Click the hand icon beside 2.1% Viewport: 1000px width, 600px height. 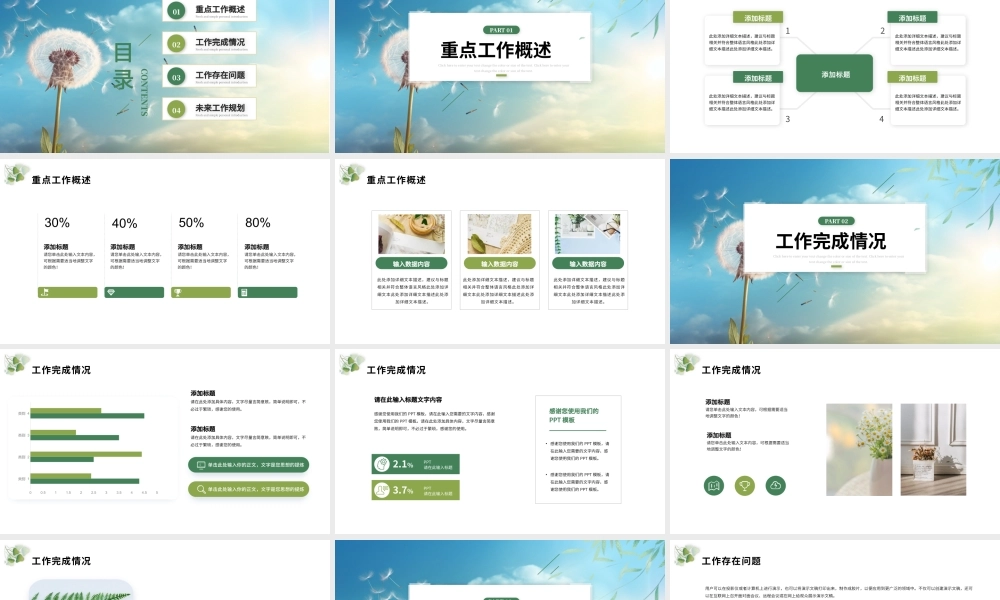[381, 464]
